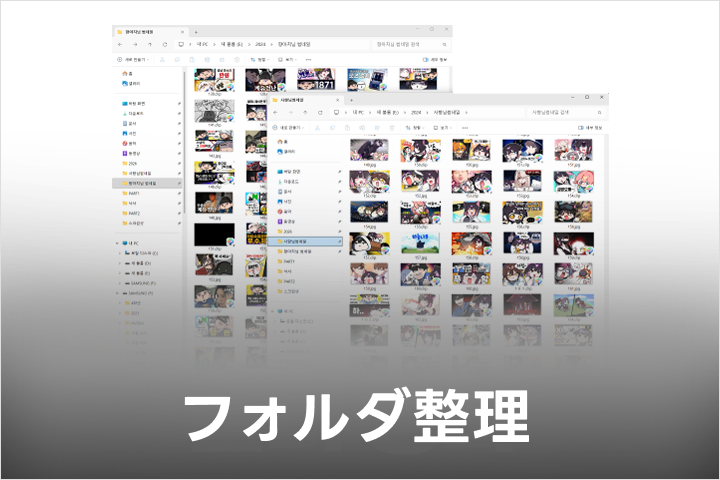The image size is (720, 480).
Task: Toggle 세부 정보 details pane in rear window
Action: 435,60
